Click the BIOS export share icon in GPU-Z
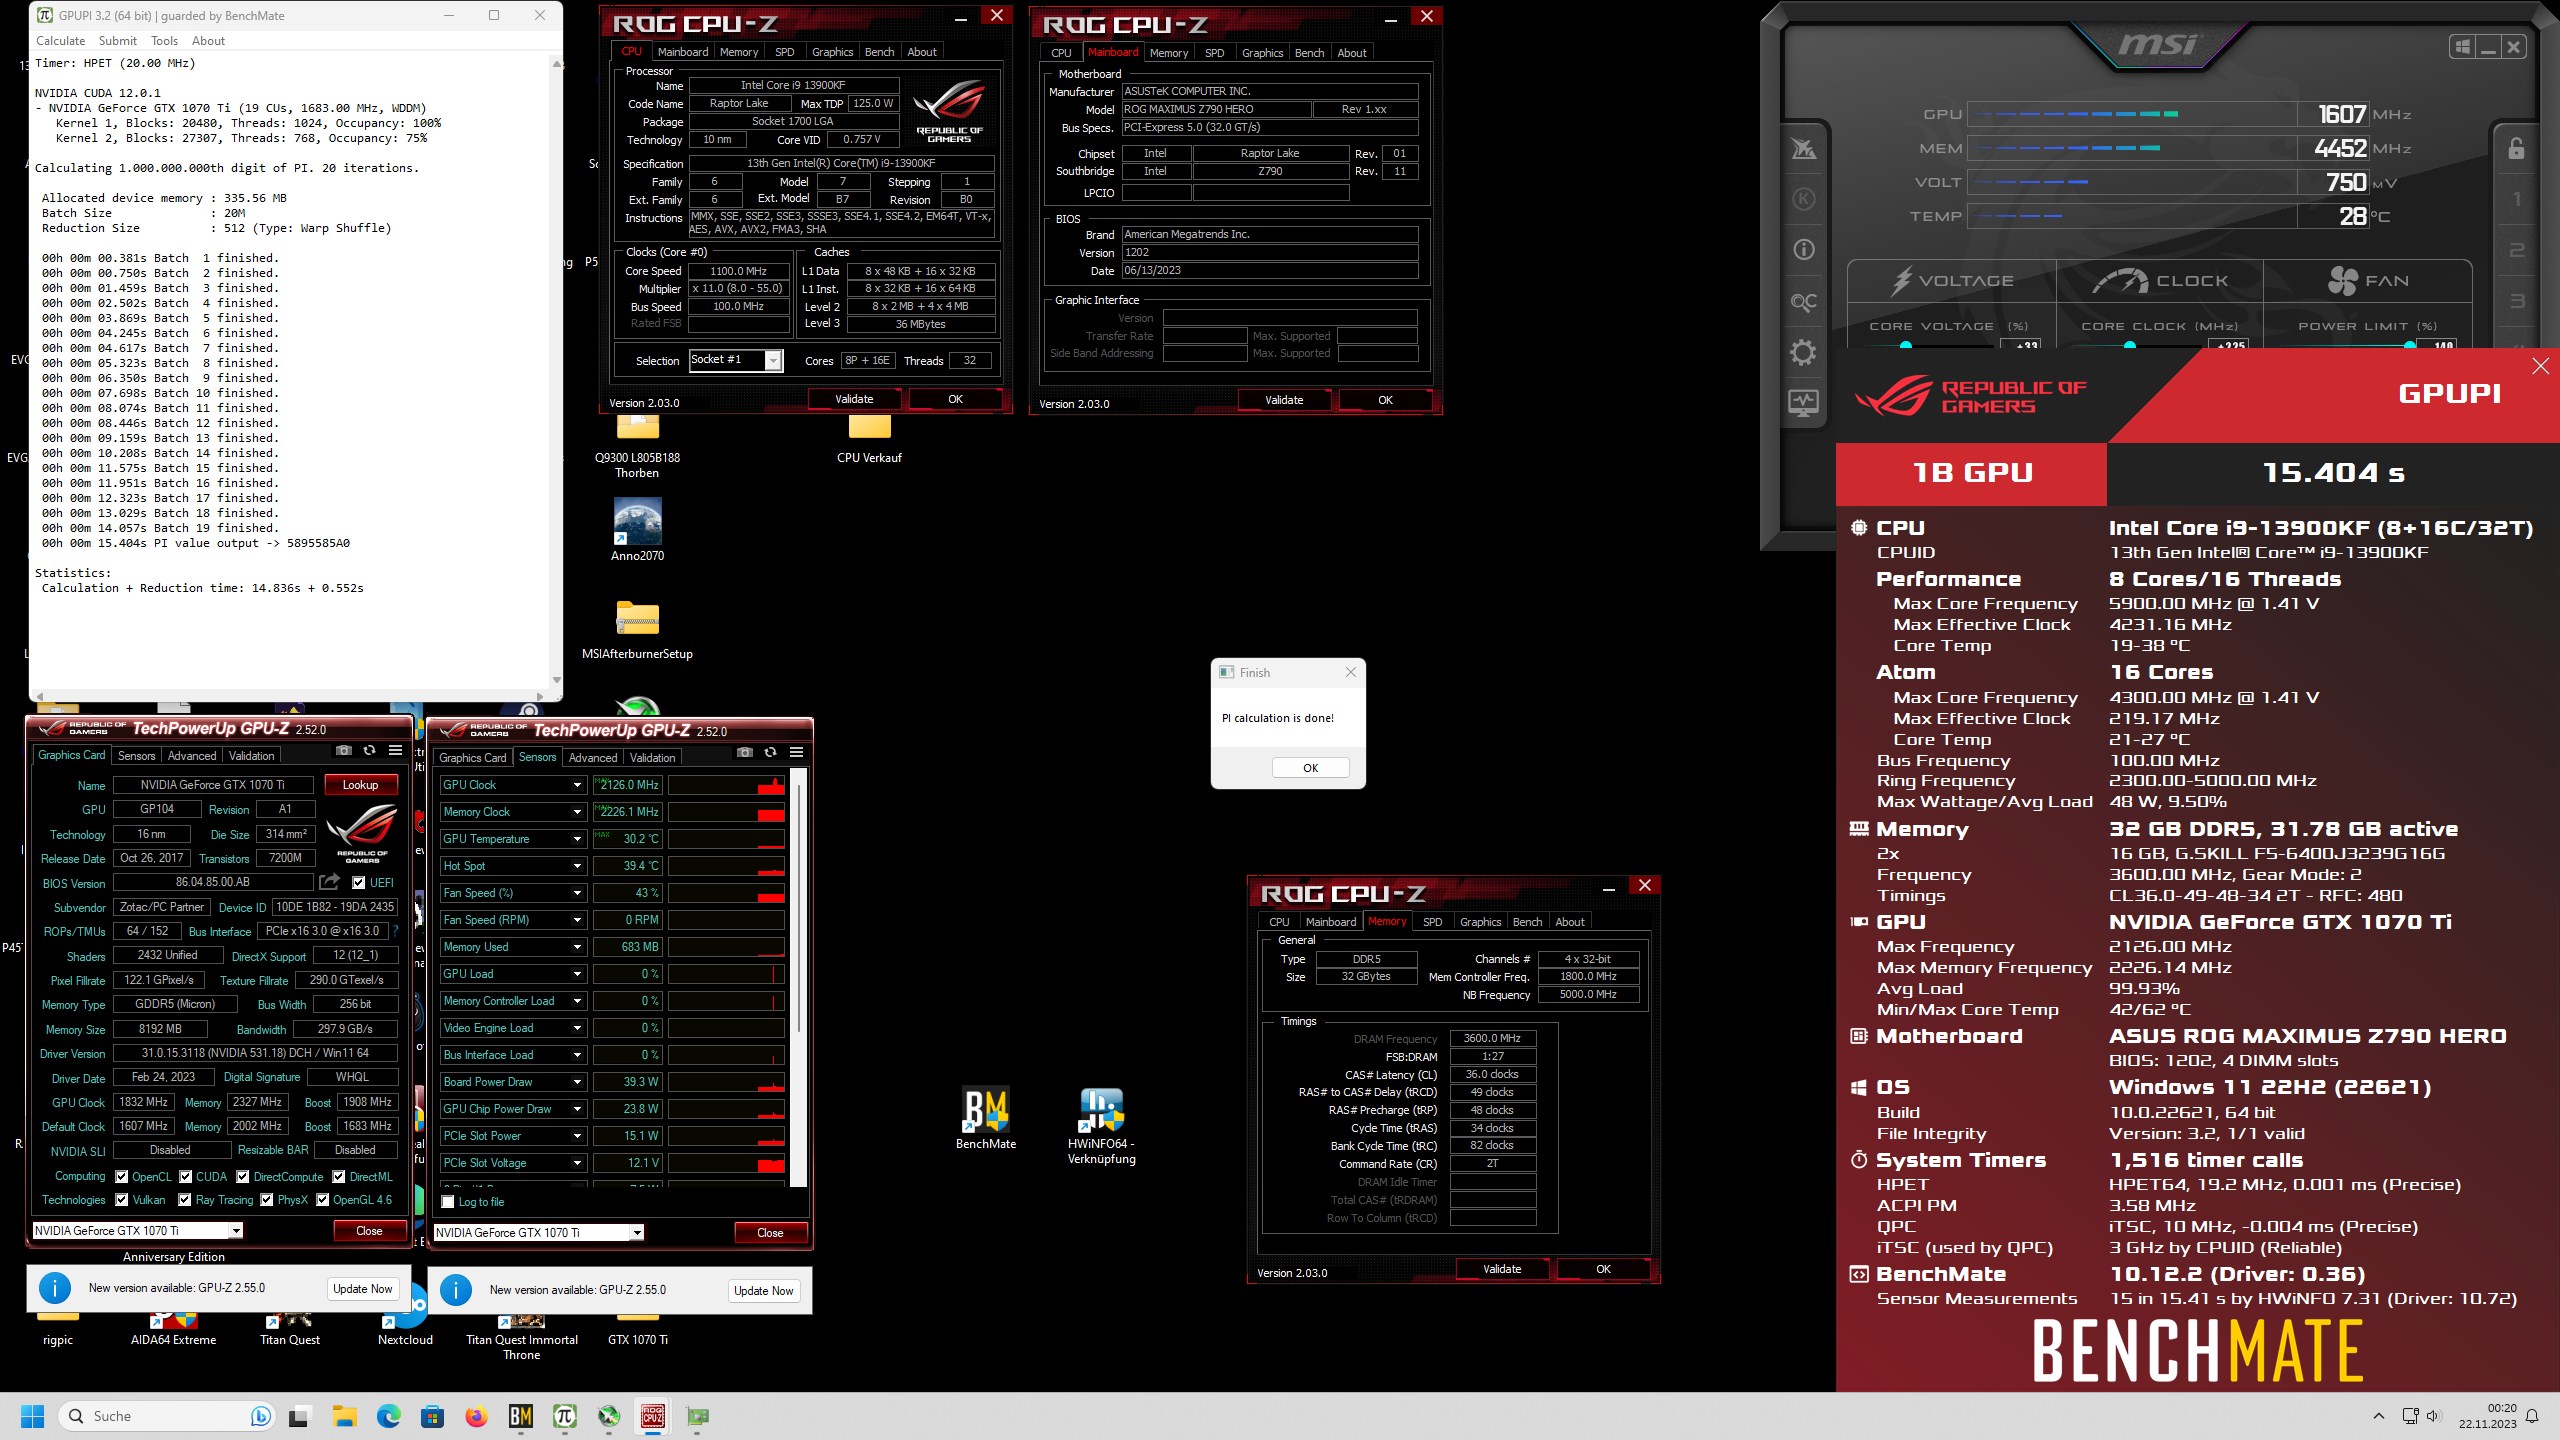2560x1440 pixels. (329, 882)
